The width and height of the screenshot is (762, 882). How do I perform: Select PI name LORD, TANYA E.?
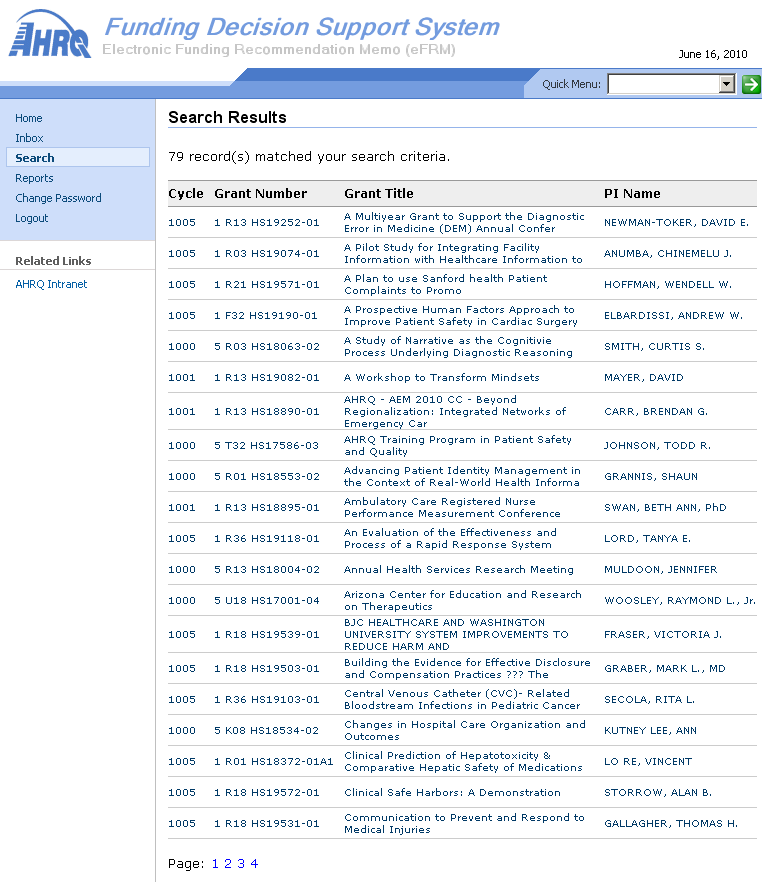click(647, 538)
